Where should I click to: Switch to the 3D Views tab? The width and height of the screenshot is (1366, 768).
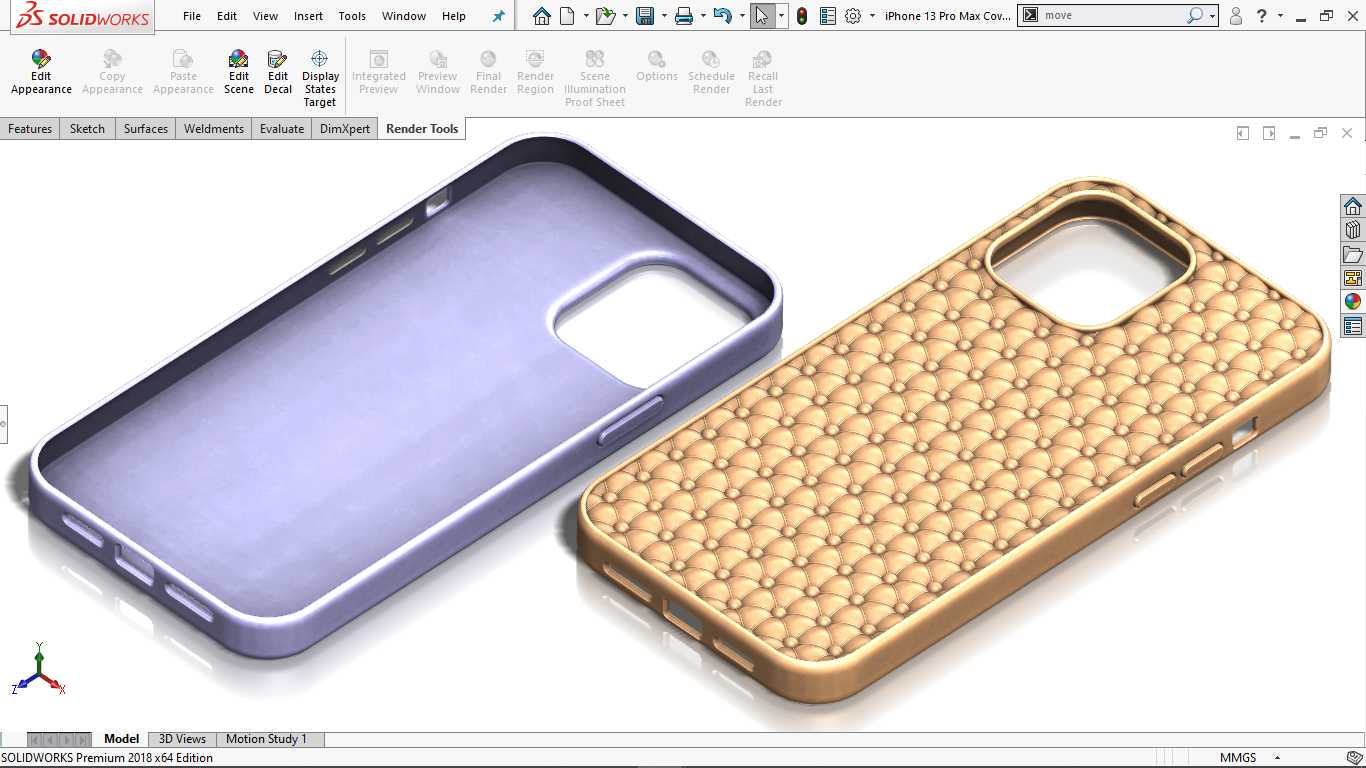click(x=182, y=739)
